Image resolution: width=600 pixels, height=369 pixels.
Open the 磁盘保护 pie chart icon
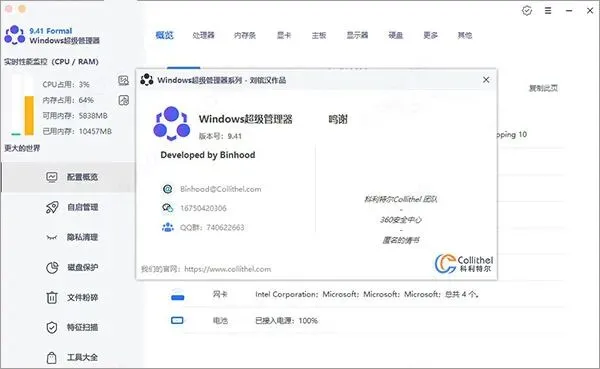click(x=52, y=267)
